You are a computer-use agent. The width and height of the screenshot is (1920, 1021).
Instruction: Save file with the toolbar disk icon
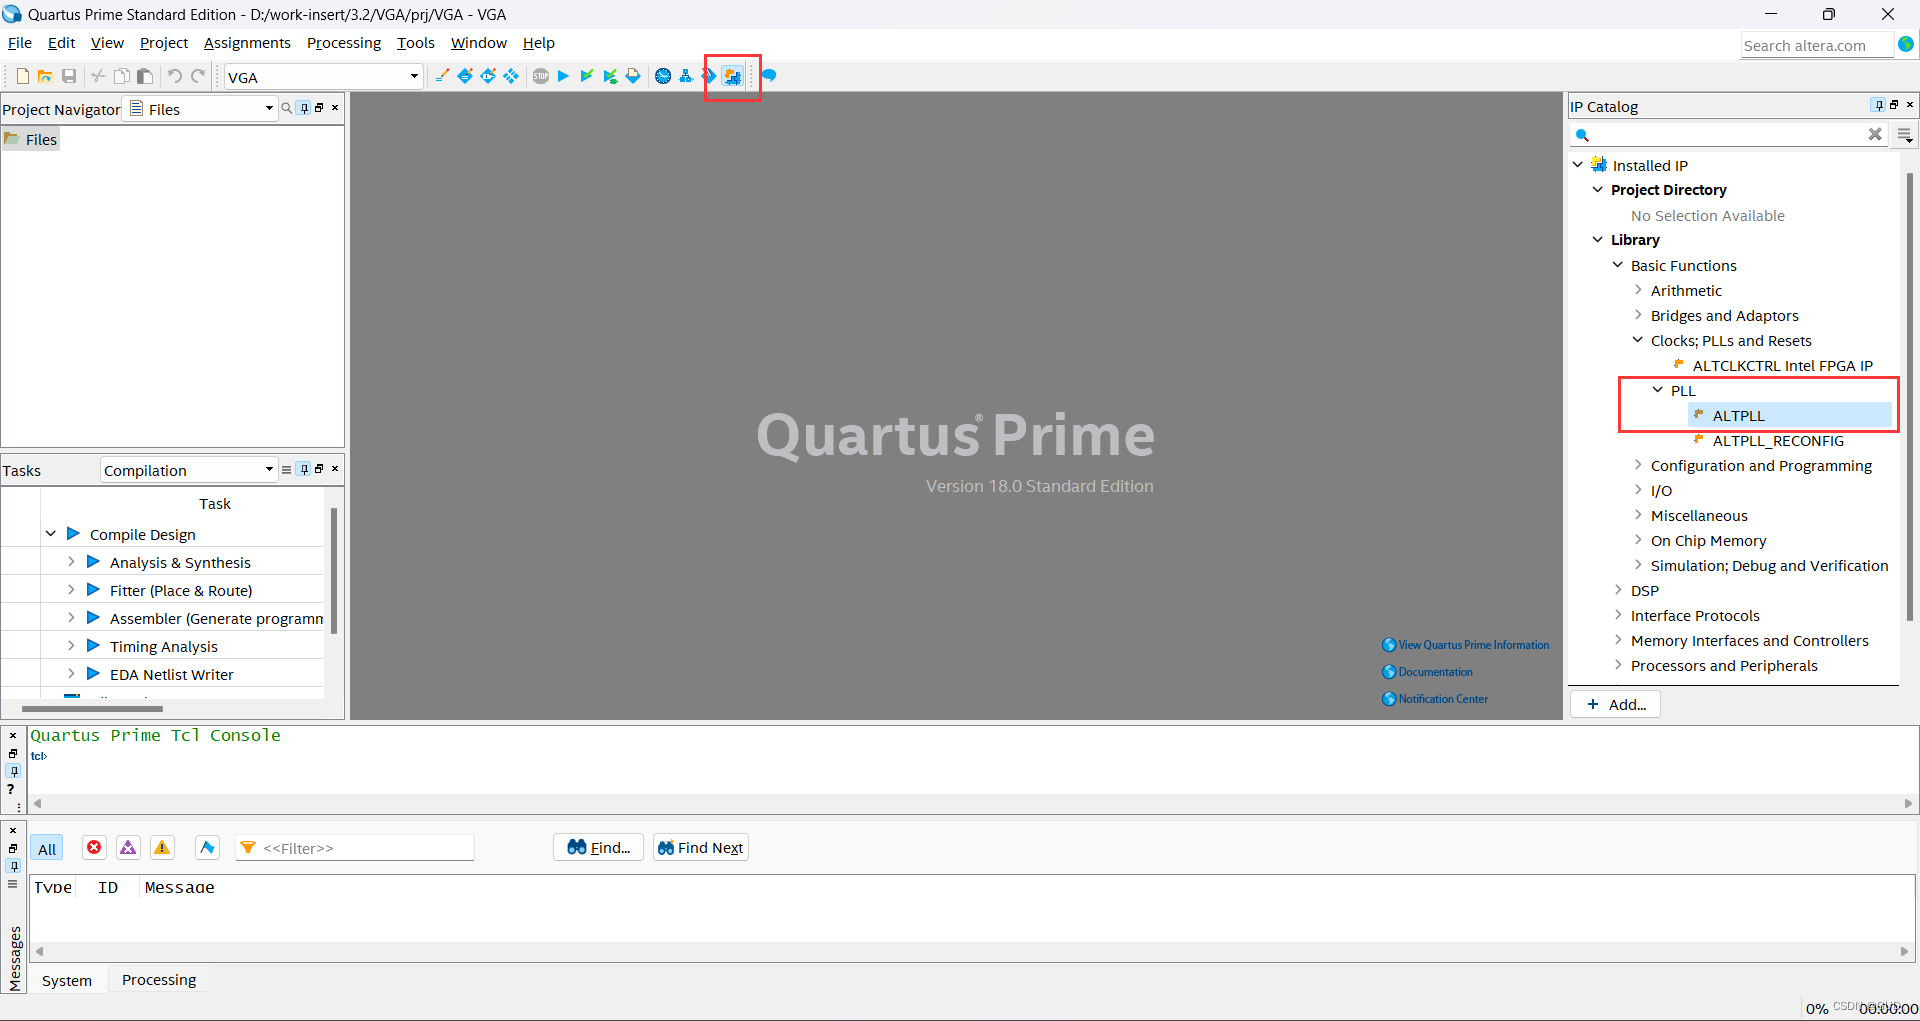(x=69, y=76)
